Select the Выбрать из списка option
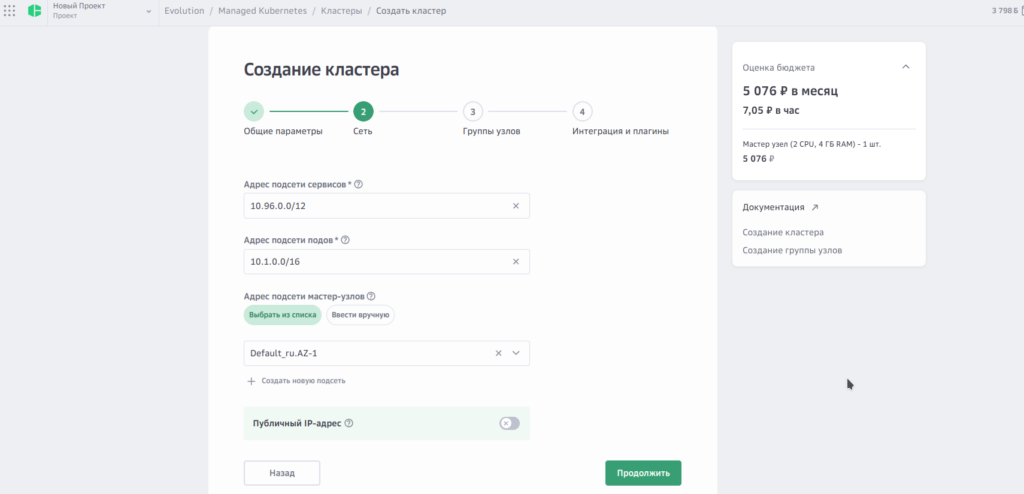 [283, 315]
